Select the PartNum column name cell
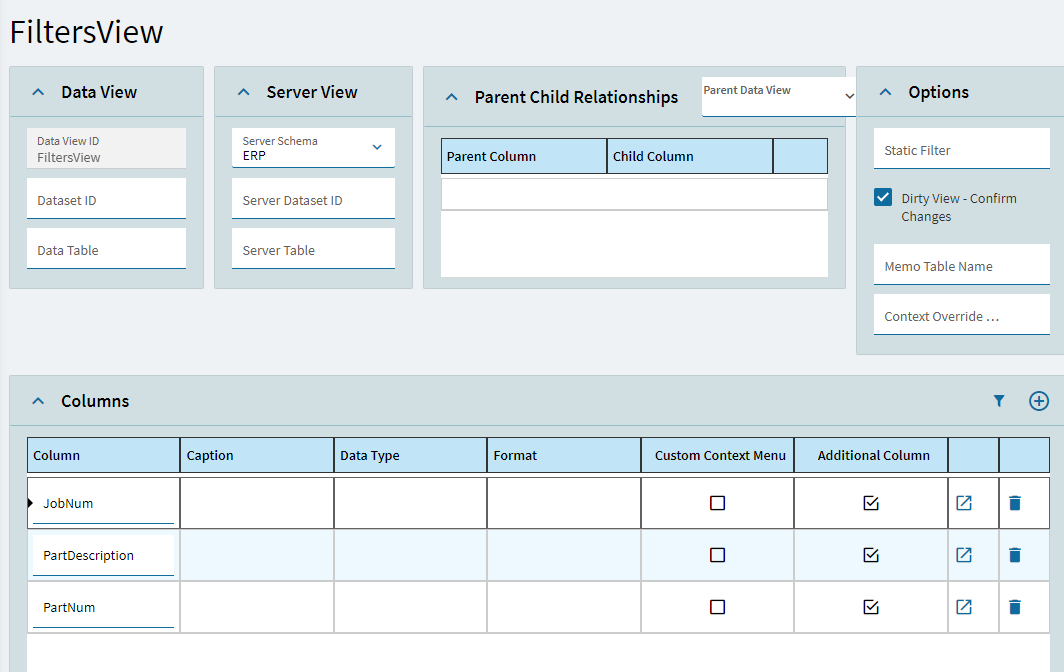Viewport: 1064px width, 672px height. point(103,607)
